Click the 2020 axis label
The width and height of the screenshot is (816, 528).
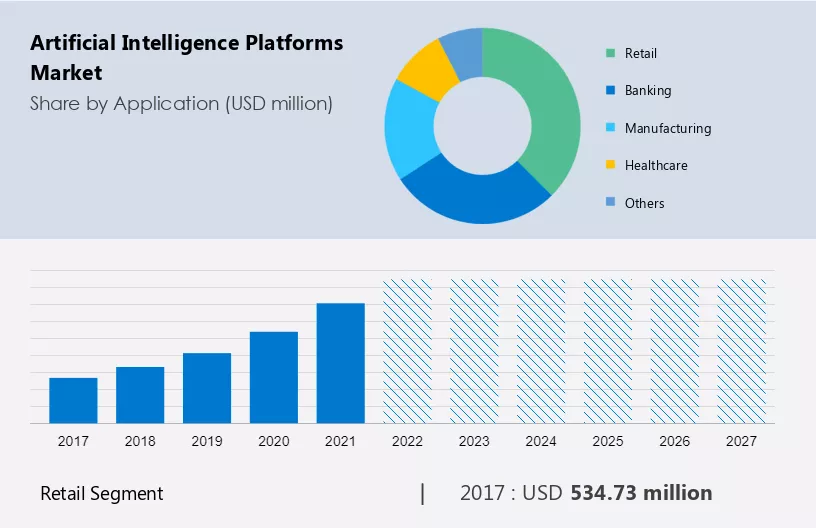(x=274, y=441)
